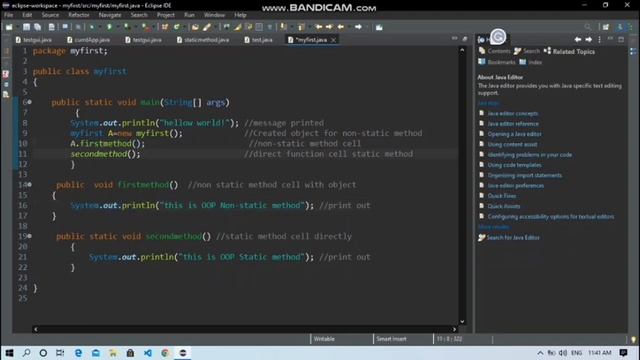The width and height of the screenshot is (640, 360).
Task: Open the File menu
Action: pyautogui.click(x=9, y=15)
